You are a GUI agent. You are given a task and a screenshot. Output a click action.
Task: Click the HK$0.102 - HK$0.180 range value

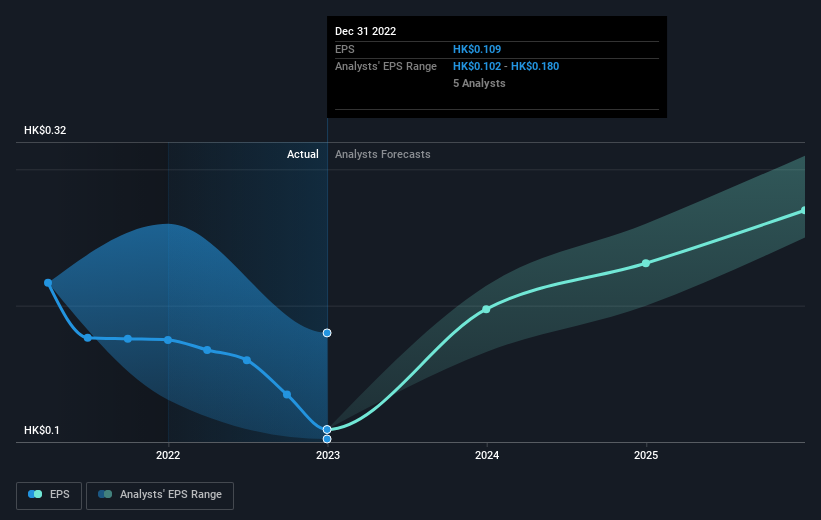point(506,67)
